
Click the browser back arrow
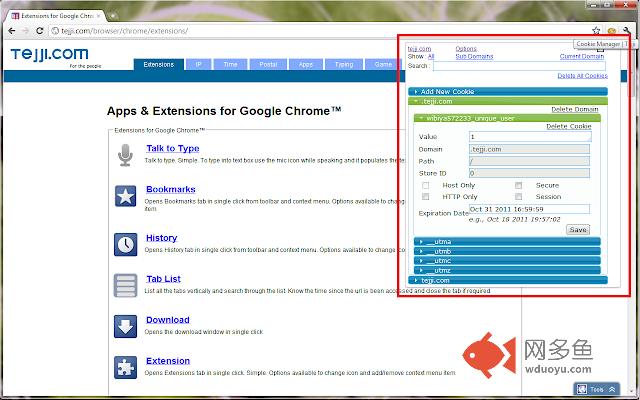click(12, 31)
